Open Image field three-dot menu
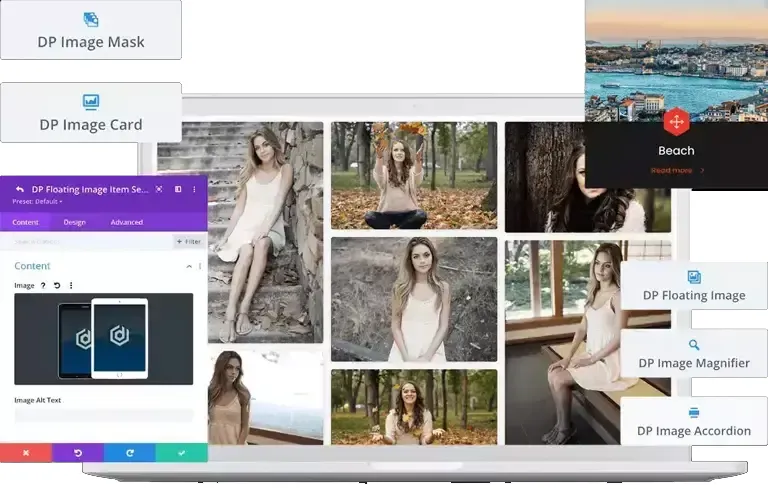This screenshot has width=768, height=489. pyautogui.click(x=71, y=285)
